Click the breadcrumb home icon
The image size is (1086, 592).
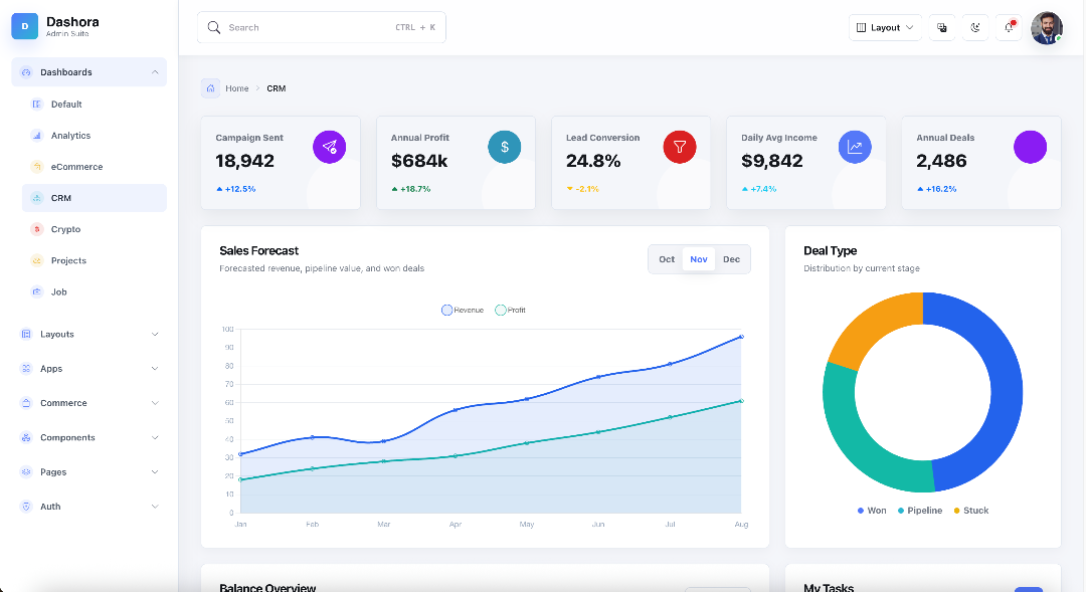pyautogui.click(x=211, y=88)
